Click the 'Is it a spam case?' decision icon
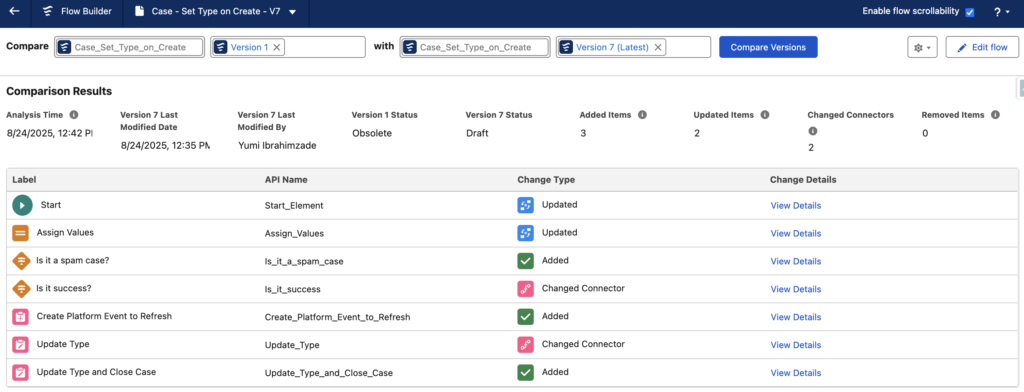The height and width of the screenshot is (392, 1024). click(21, 261)
